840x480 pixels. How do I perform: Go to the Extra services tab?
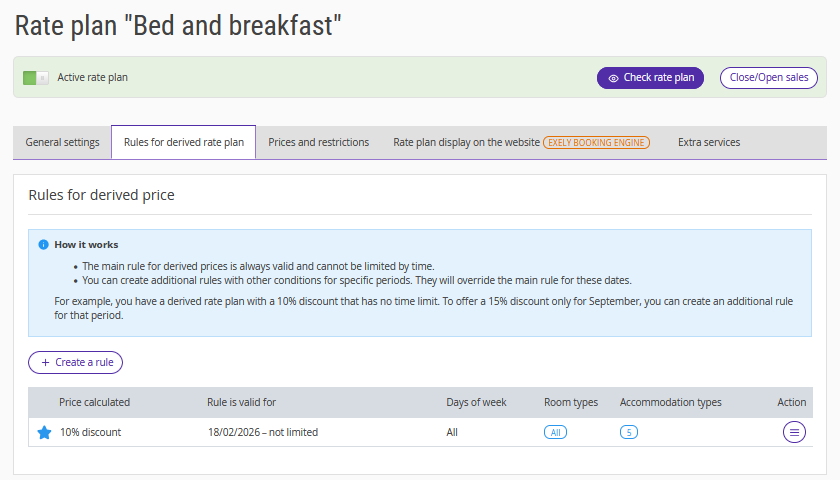click(x=708, y=142)
